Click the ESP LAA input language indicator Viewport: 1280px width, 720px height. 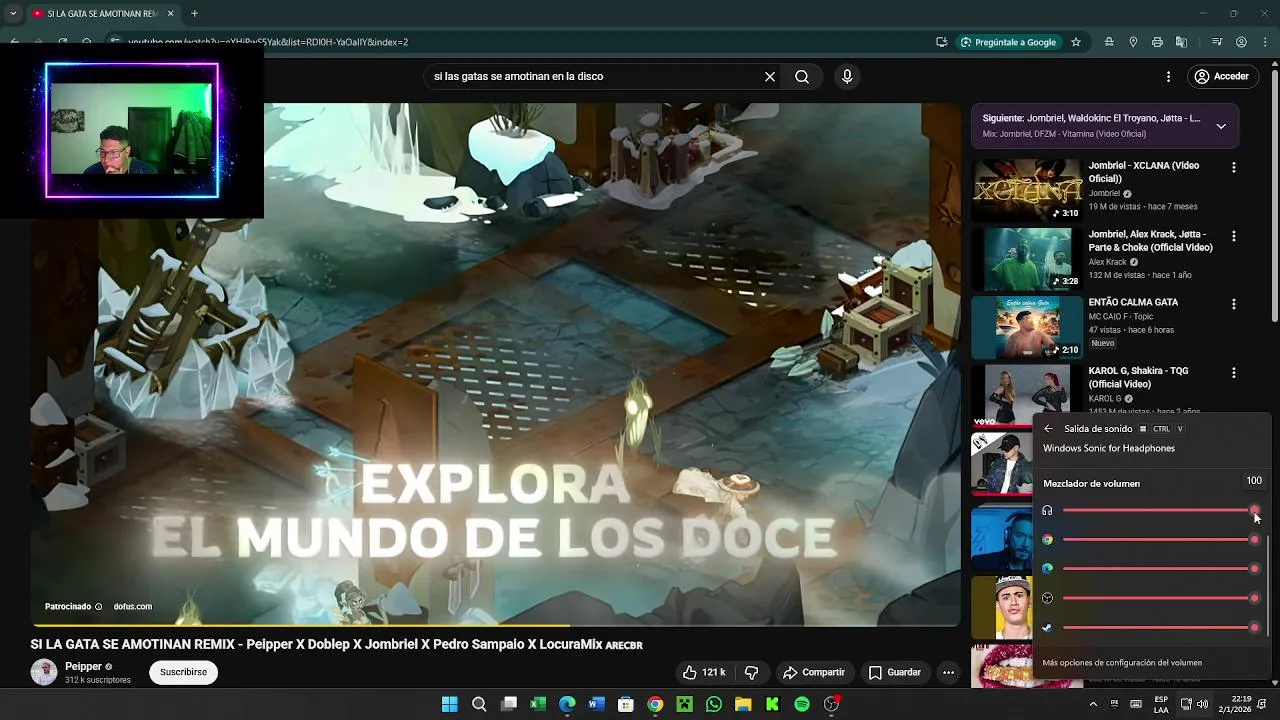[1161, 704]
